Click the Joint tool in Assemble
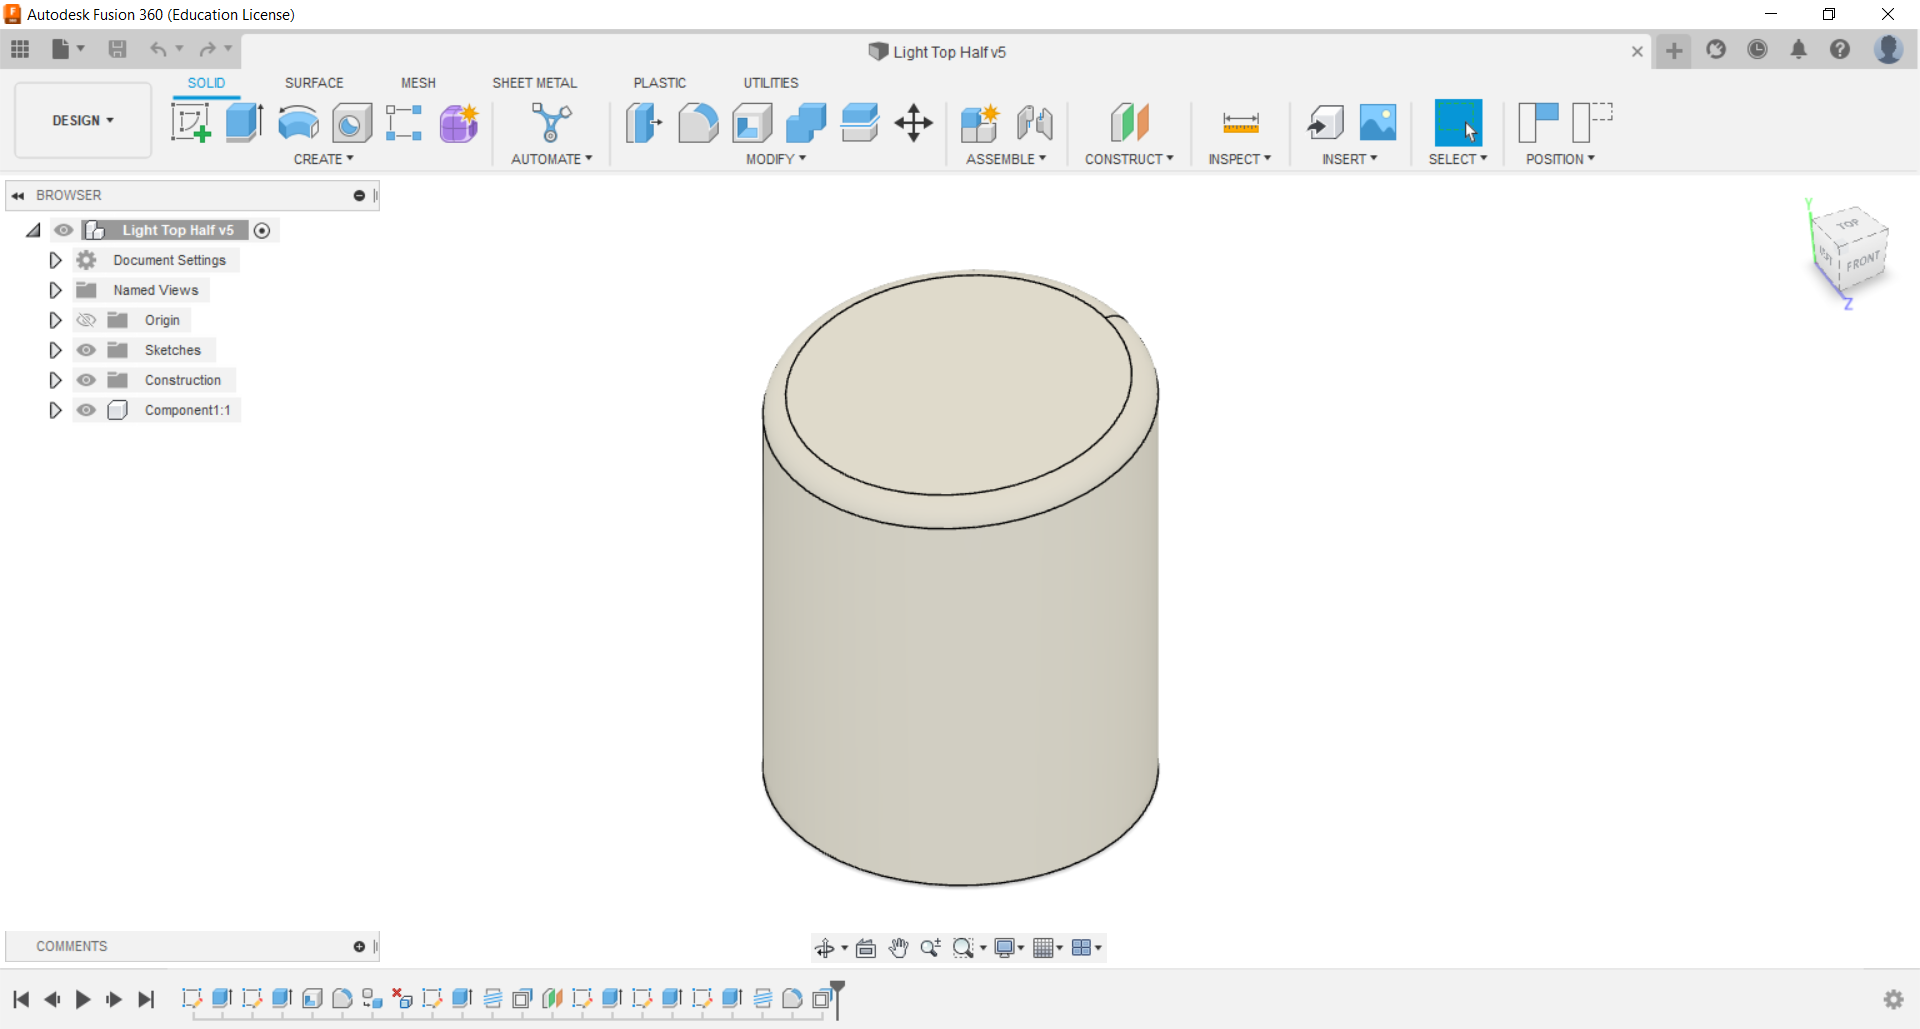 tap(1035, 123)
